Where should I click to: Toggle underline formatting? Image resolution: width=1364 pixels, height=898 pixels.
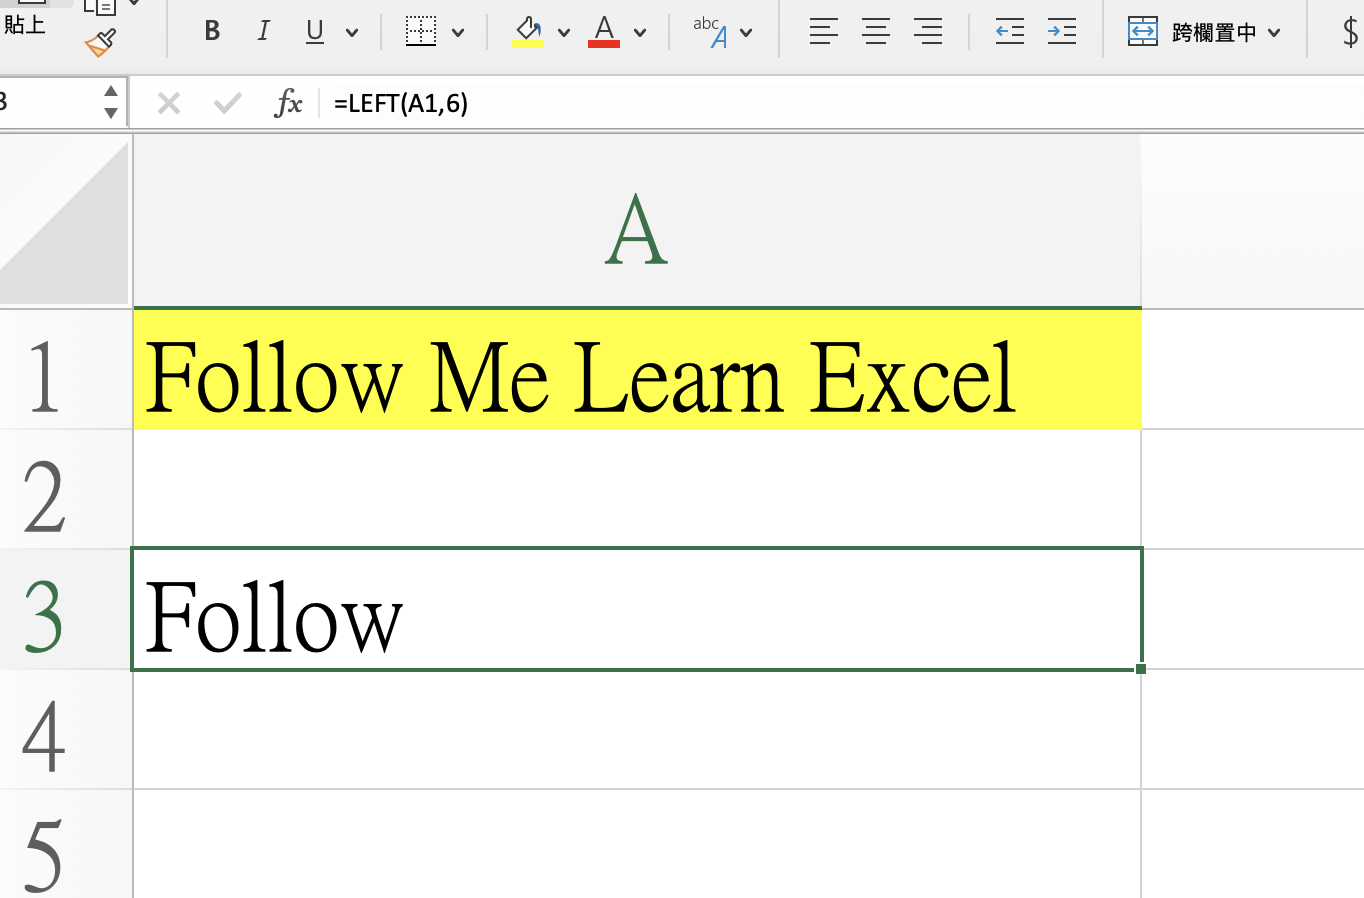(315, 31)
